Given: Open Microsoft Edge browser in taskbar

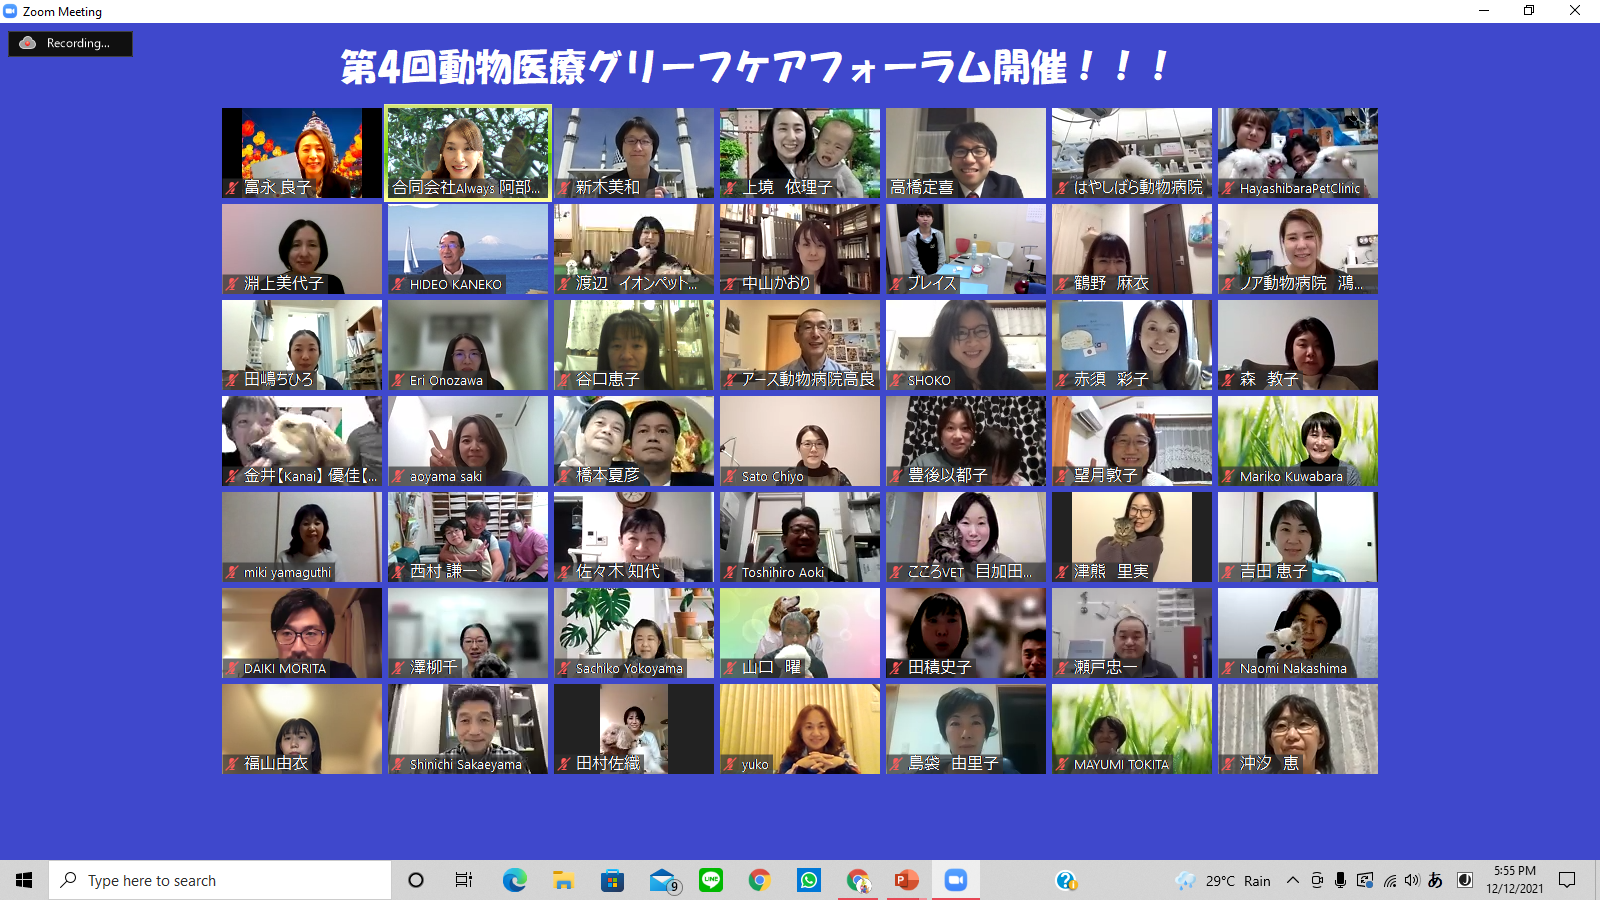Looking at the screenshot, I should coord(514,880).
